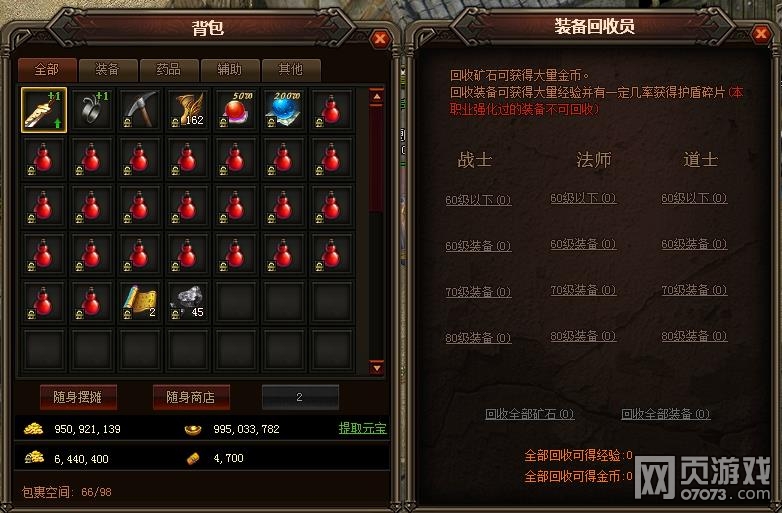Click the red 50w orb item

pyautogui.click(x=236, y=110)
